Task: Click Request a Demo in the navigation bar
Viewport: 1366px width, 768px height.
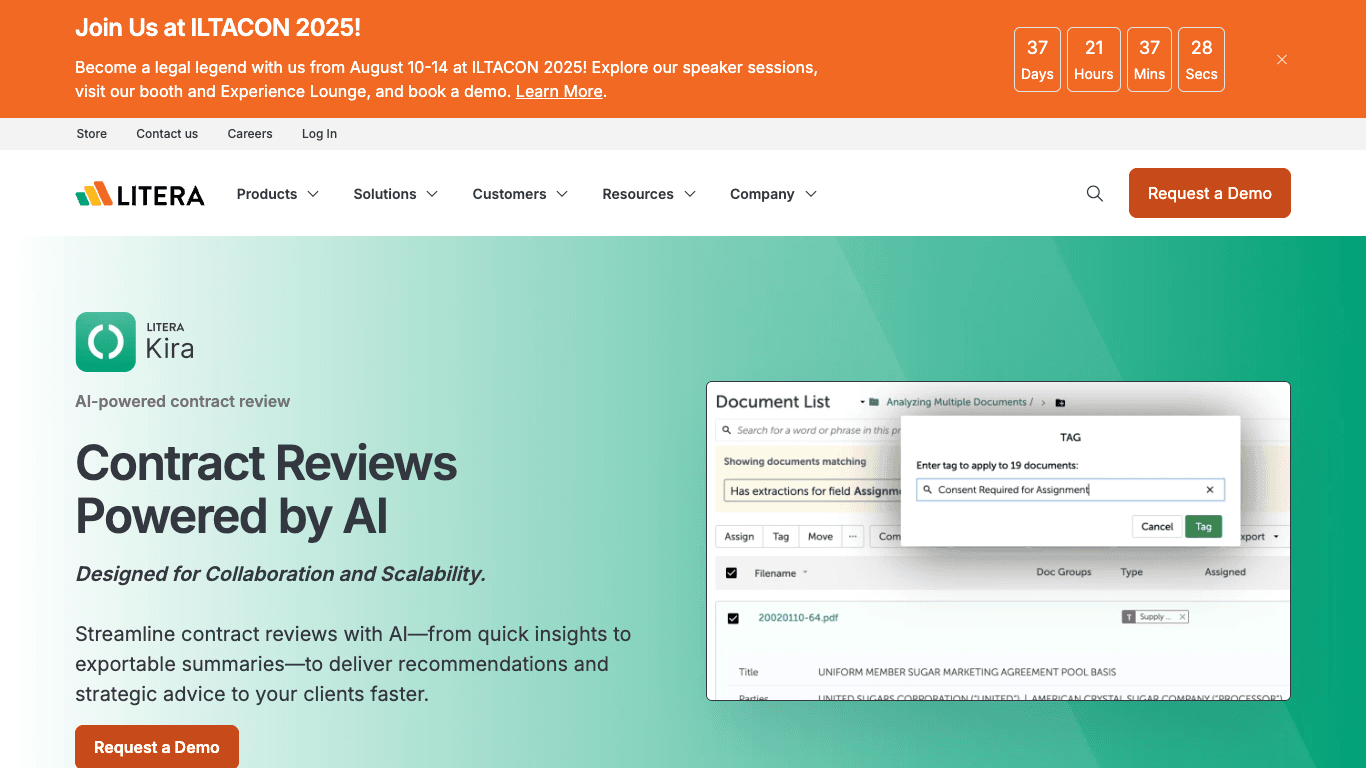Action: pyautogui.click(x=1210, y=193)
